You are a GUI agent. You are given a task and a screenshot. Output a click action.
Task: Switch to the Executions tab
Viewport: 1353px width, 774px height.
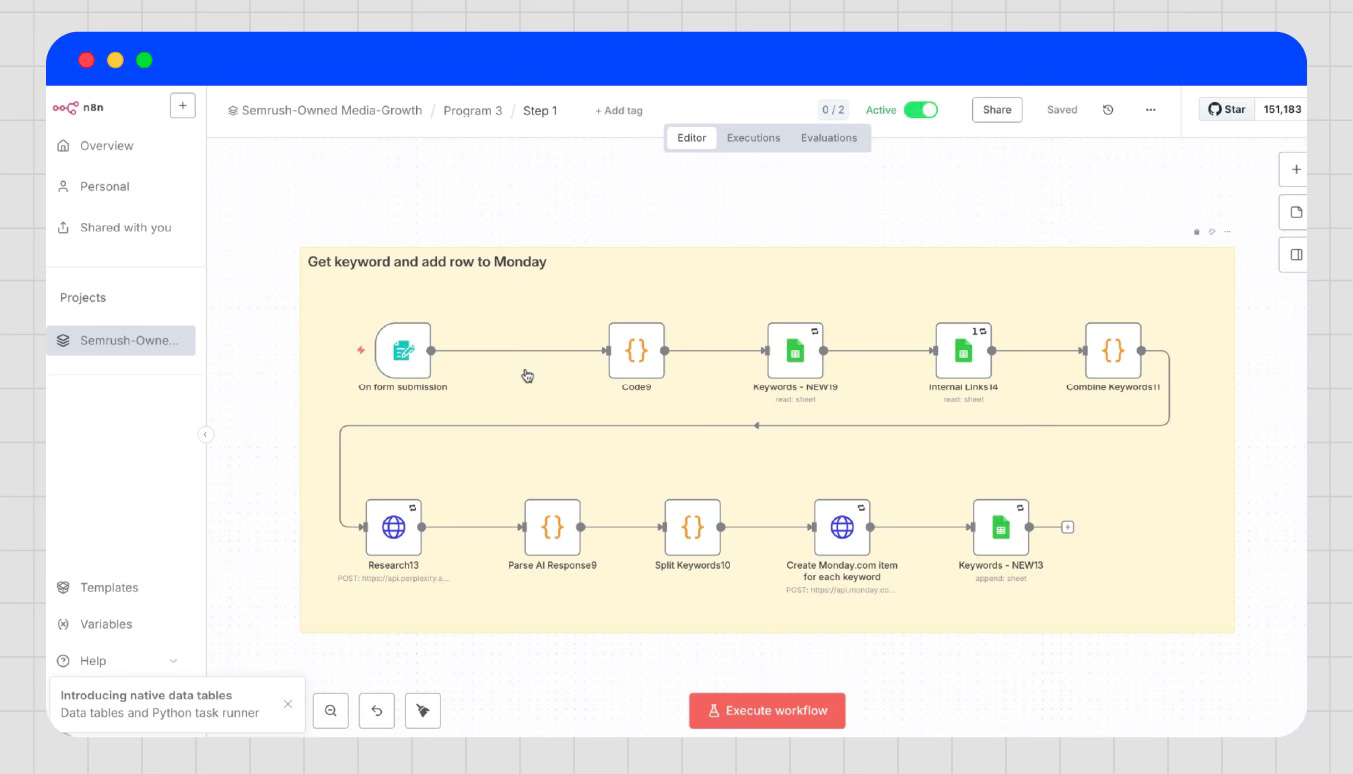coord(753,138)
